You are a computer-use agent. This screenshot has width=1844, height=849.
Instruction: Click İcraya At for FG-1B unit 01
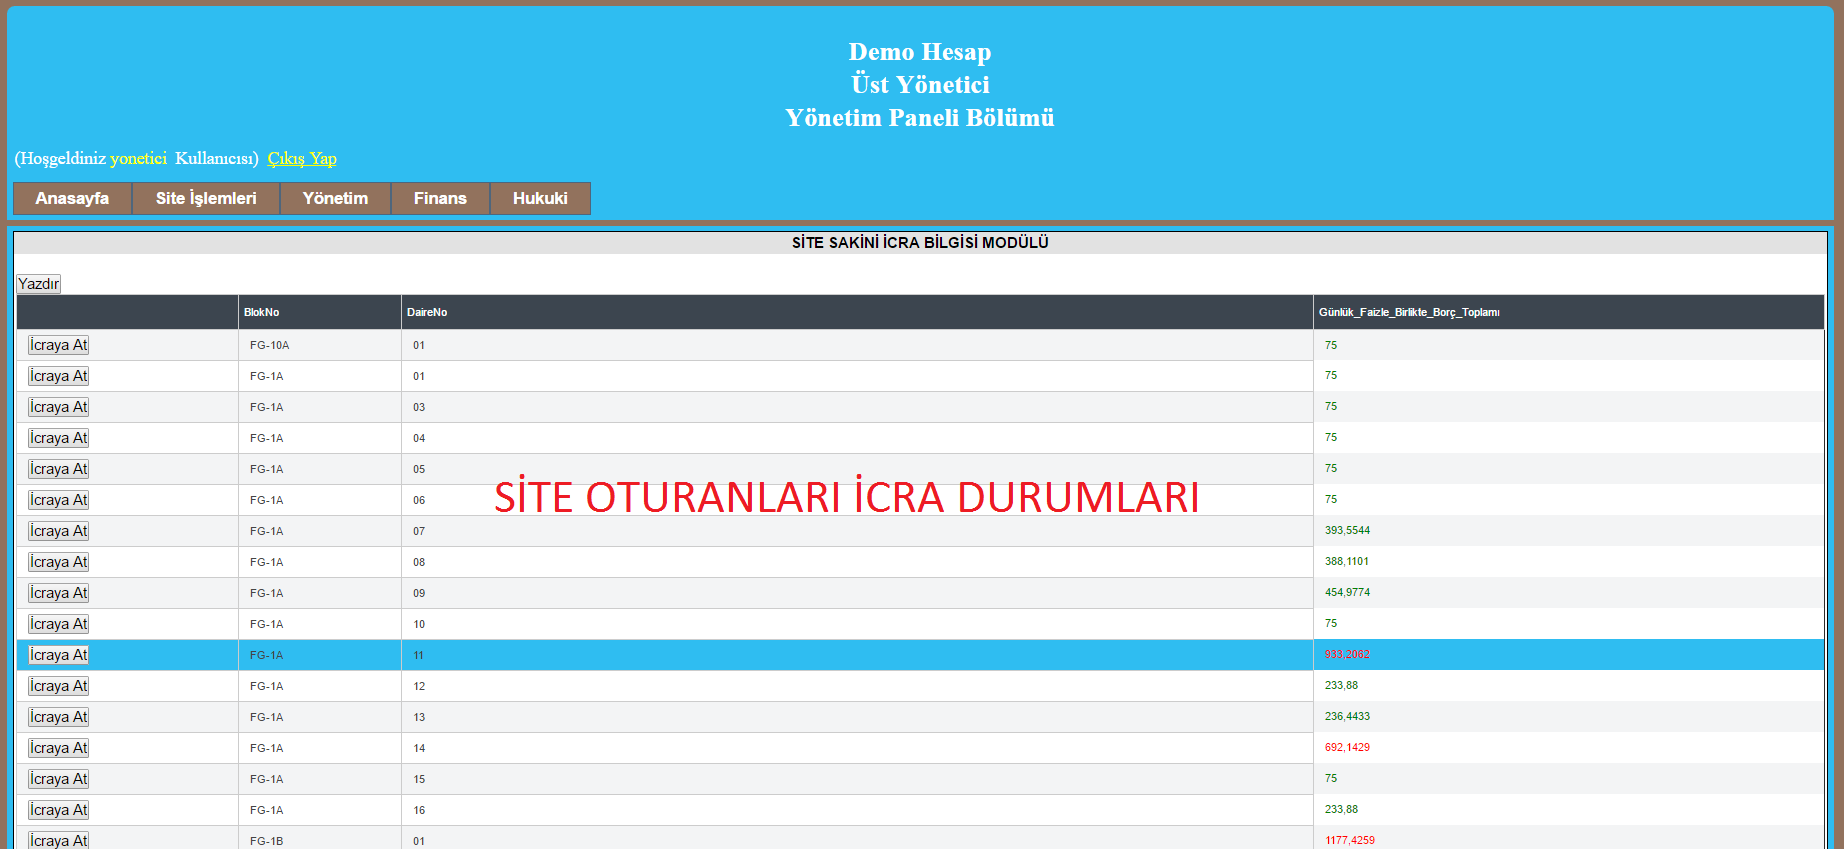pyautogui.click(x=59, y=840)
